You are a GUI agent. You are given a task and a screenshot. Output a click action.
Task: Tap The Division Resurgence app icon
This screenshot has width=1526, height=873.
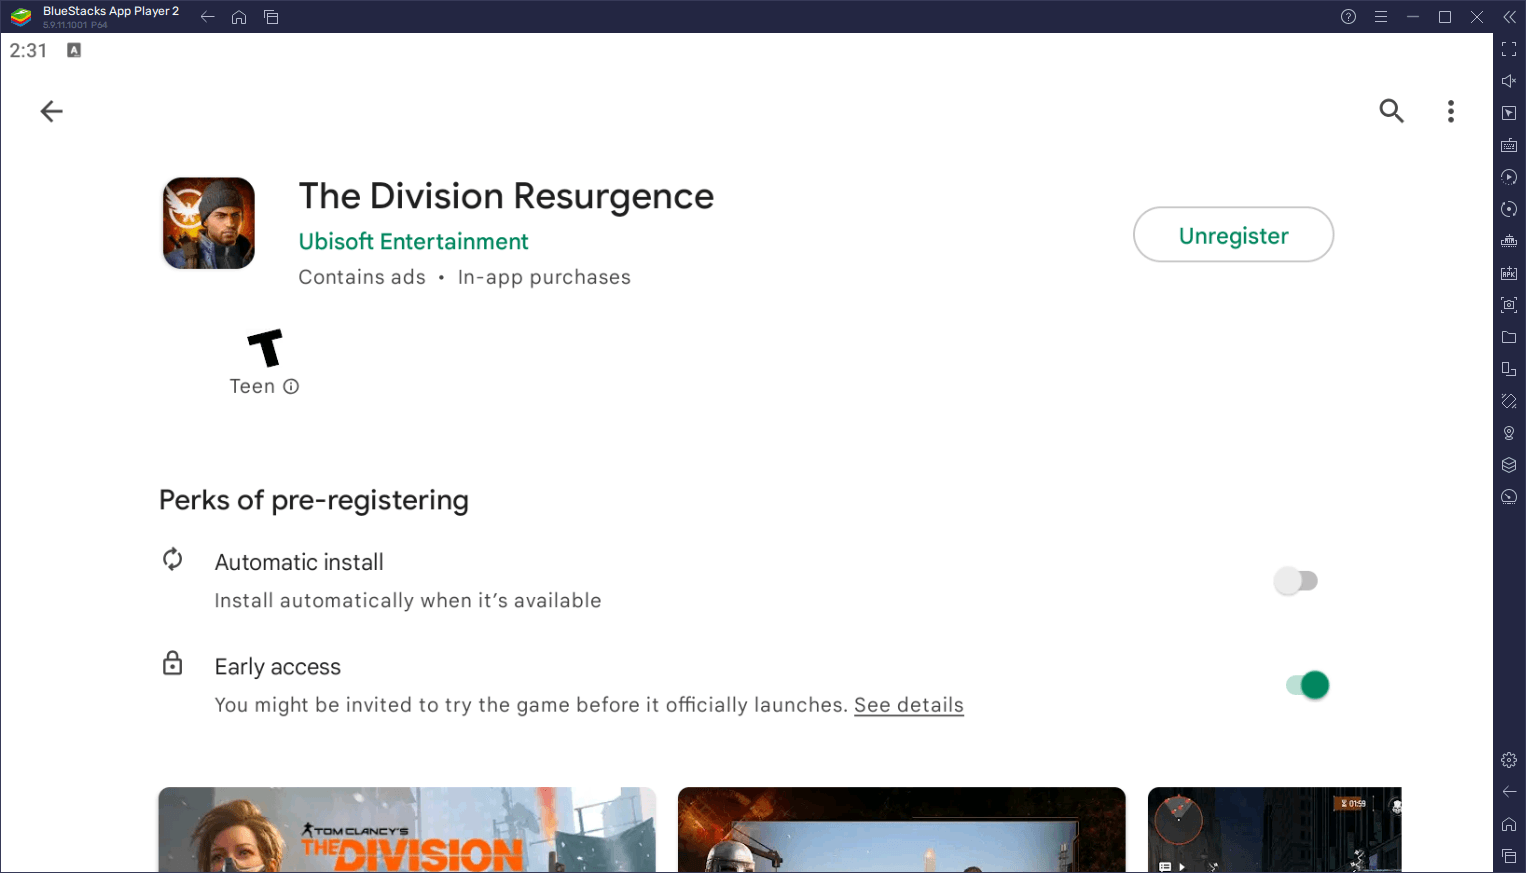coord(209,223)
